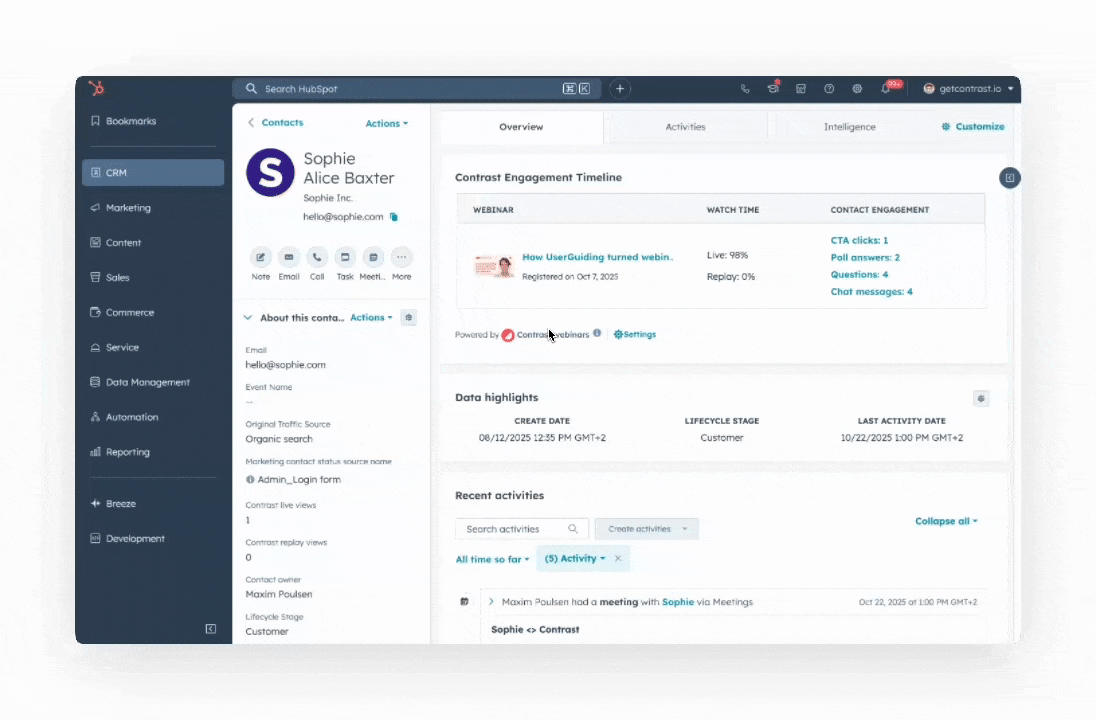Copy Sophie's email with the clipboard icon
The image size is (1096, 720).
click(x=392, y=216)
